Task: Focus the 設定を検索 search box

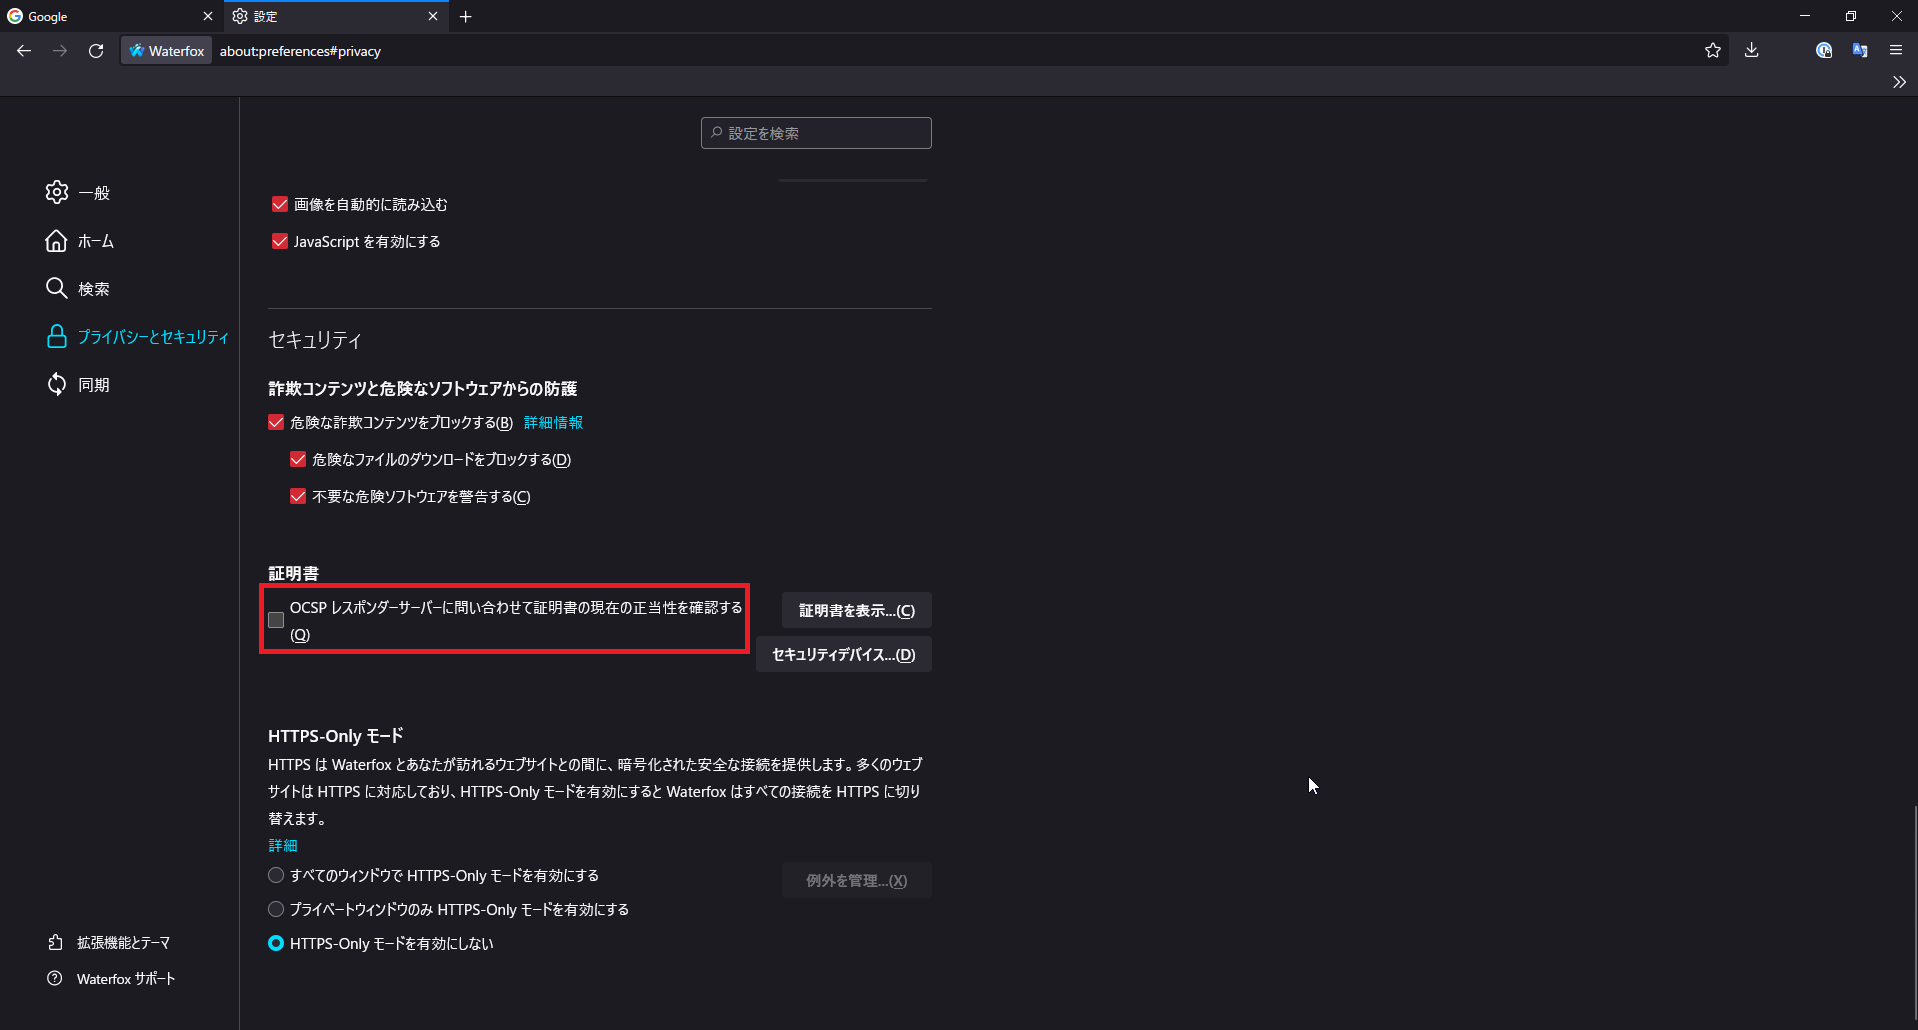Action: tap(816, 133)
